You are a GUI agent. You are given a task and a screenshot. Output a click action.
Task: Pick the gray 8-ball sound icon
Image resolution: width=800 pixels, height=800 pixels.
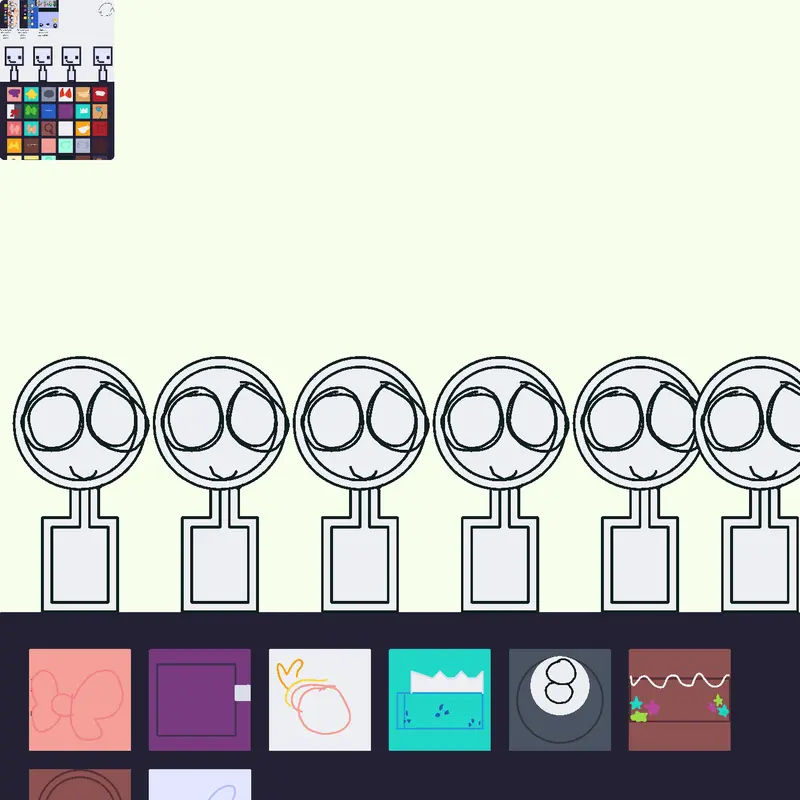(560, 699)
